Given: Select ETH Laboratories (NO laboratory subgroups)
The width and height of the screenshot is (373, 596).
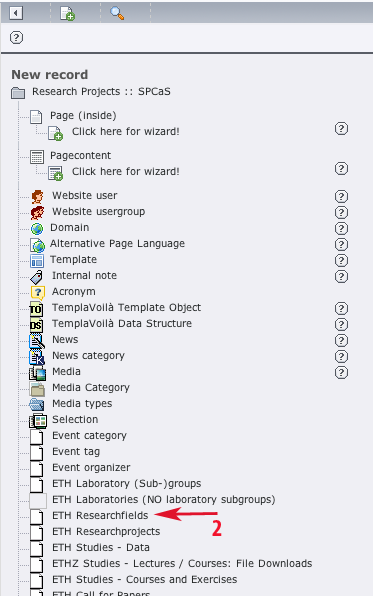Looking at the screenshot, I should pyautogui.click(x=164, y=499).
